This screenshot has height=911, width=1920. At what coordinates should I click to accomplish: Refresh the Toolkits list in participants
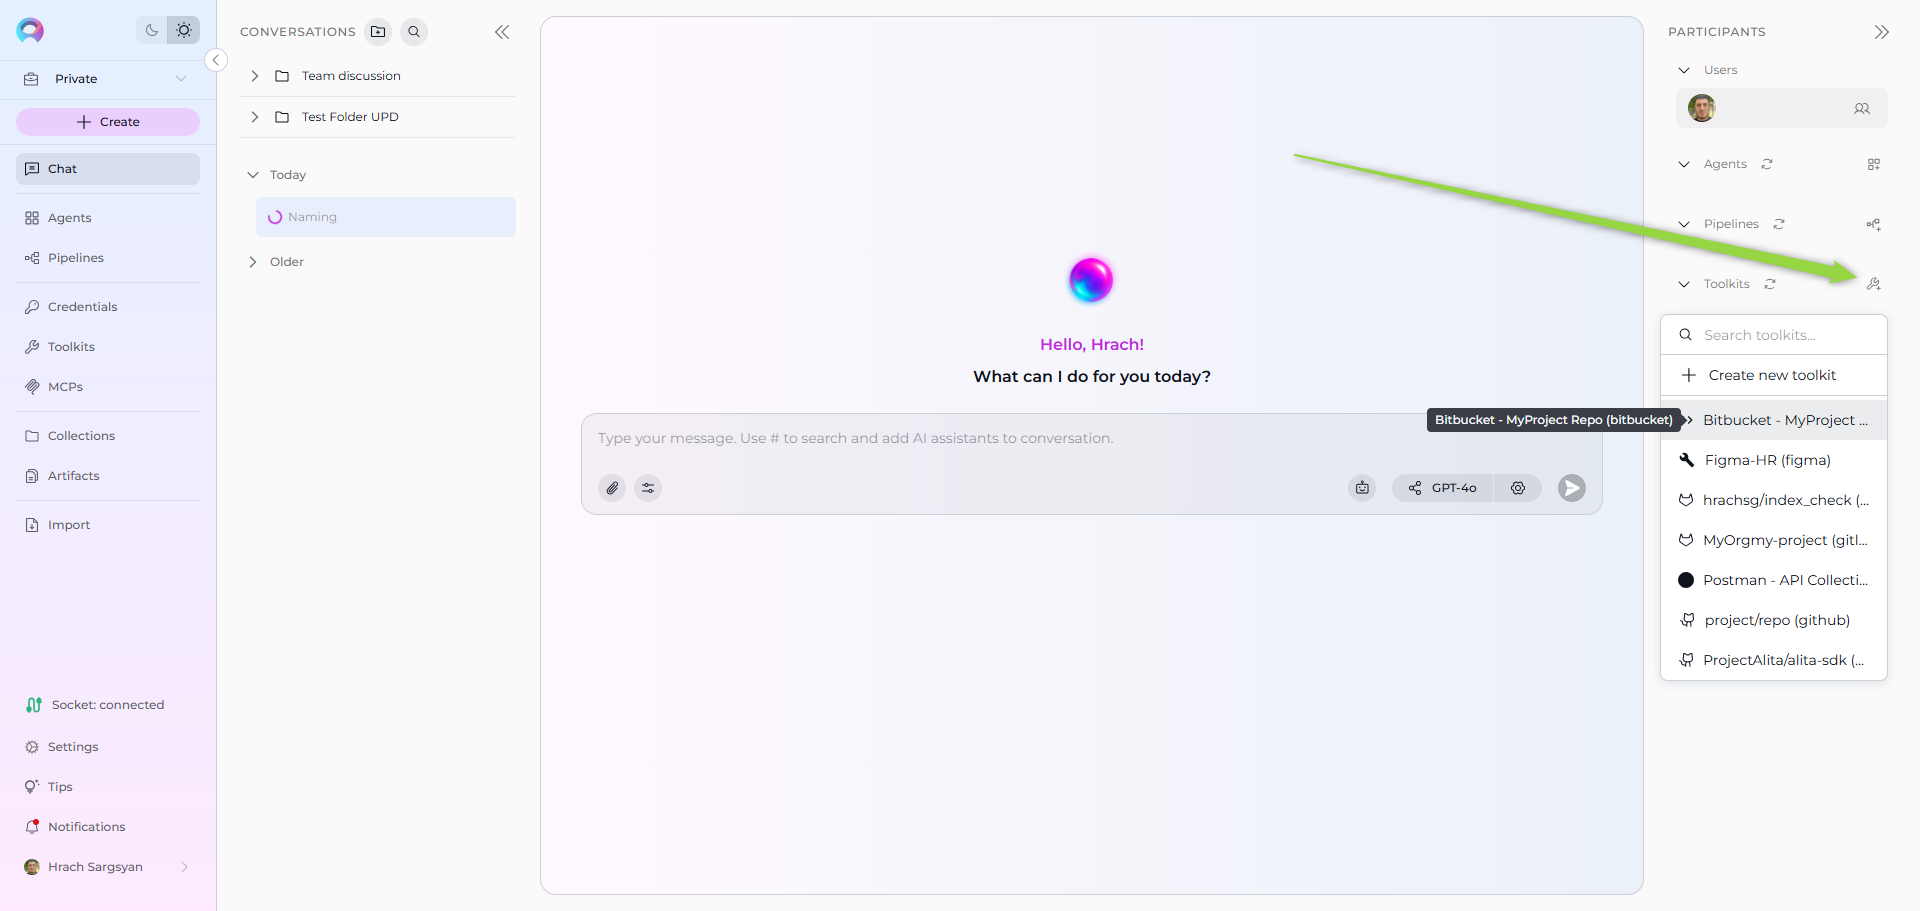(1770, 284)
